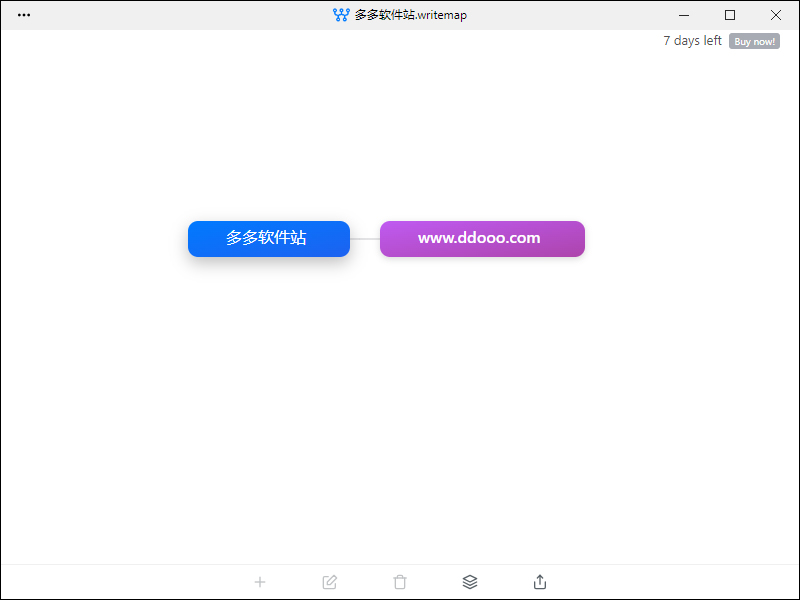Open styles with the layers toolbar item

tap(470, 582)
